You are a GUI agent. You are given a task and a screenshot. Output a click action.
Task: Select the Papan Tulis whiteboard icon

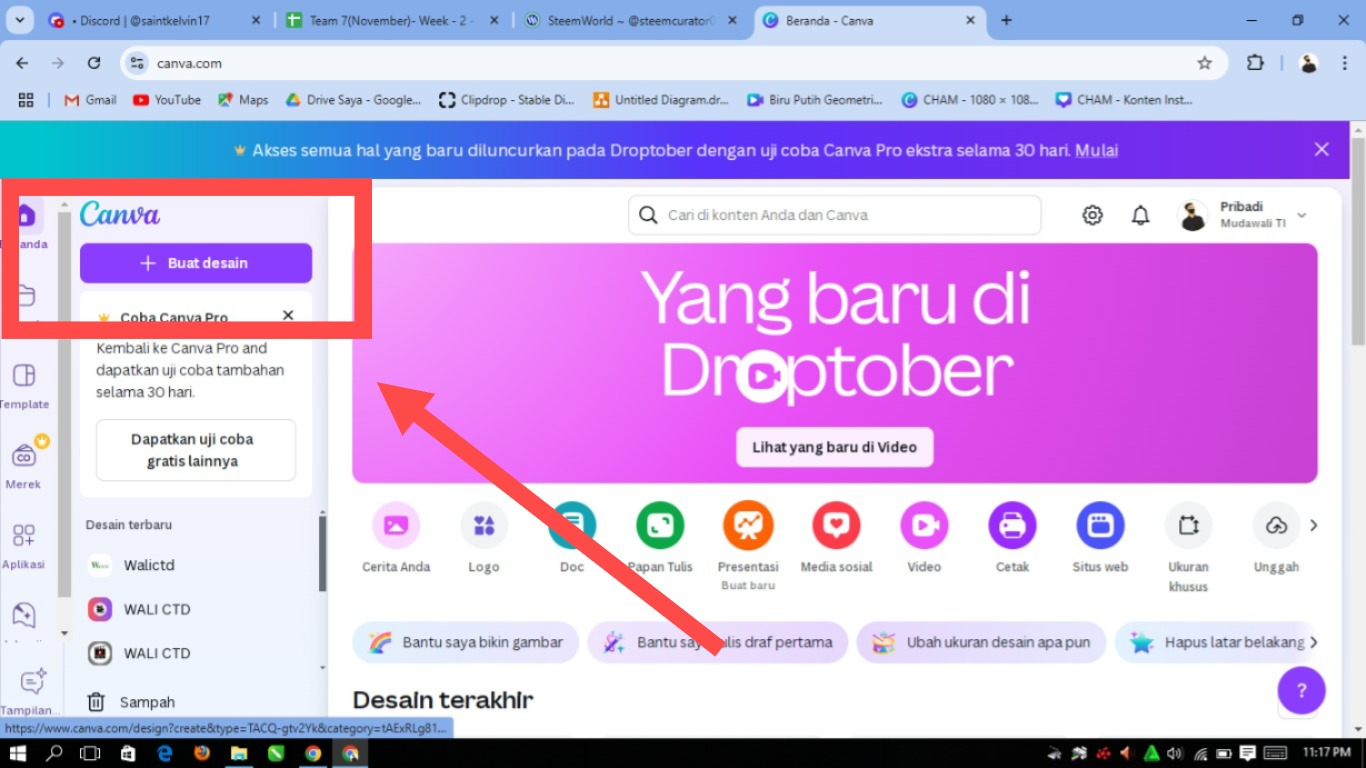(660, 526)
